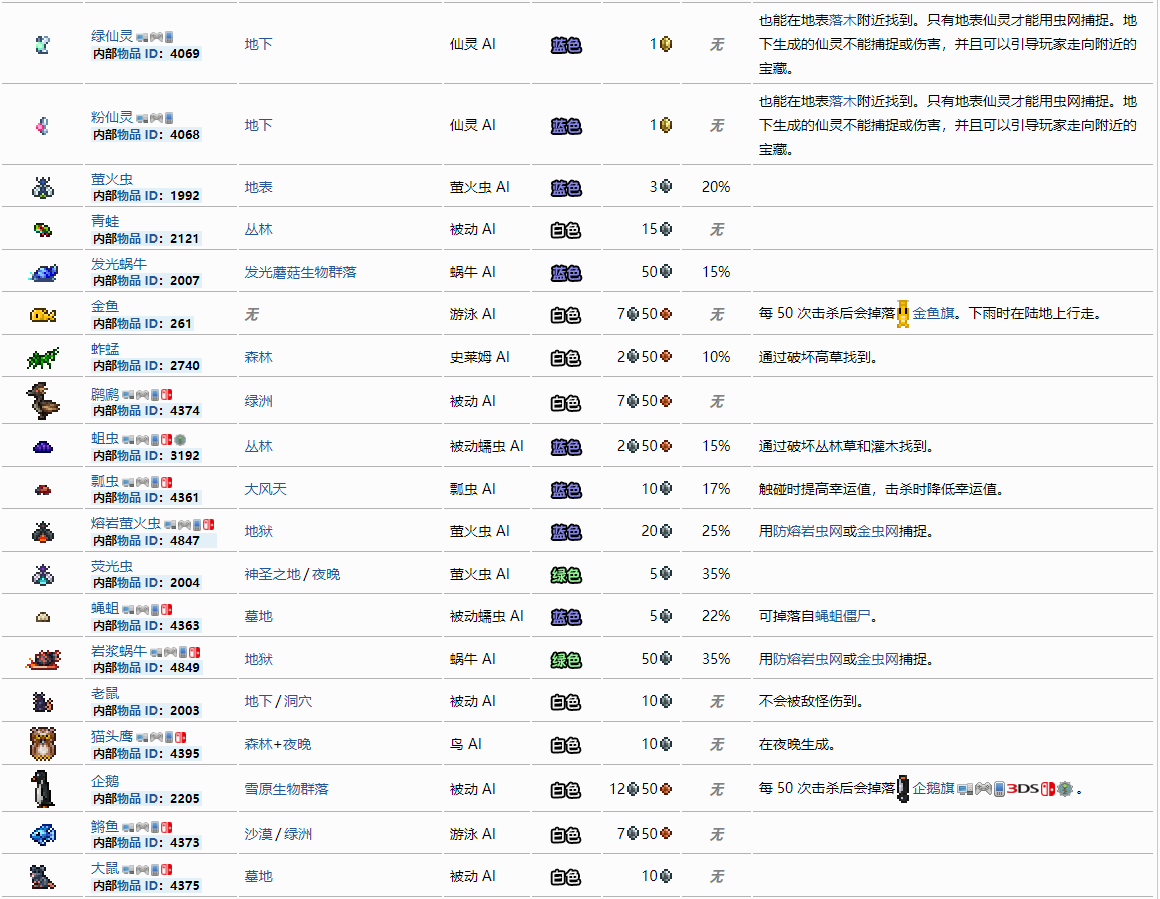
Task: Open the 雪原生物群落 link
Action: tap(286, 789)
